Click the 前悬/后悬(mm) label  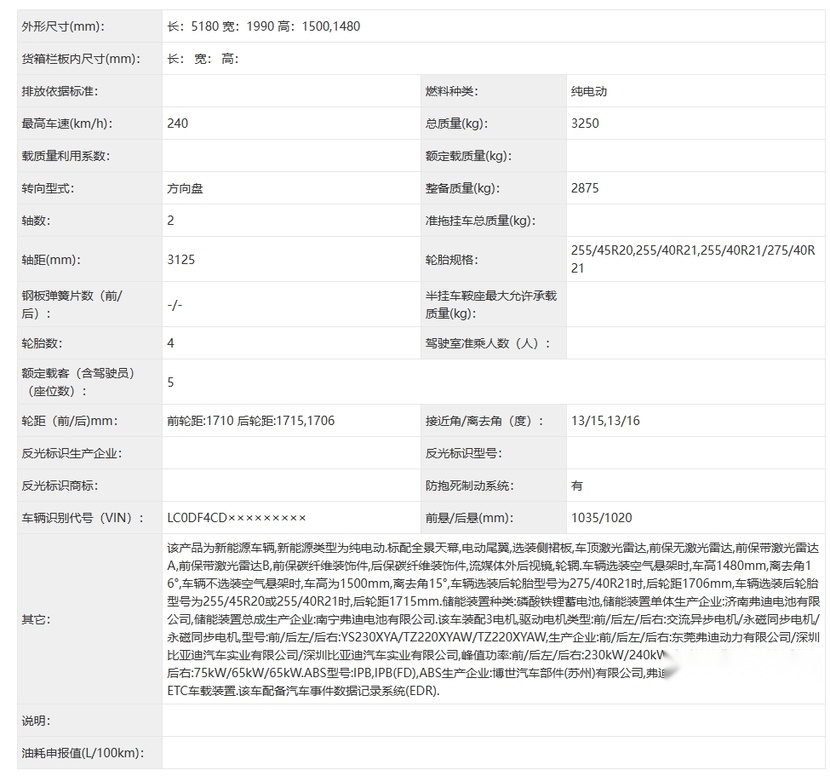pos(469,518)
